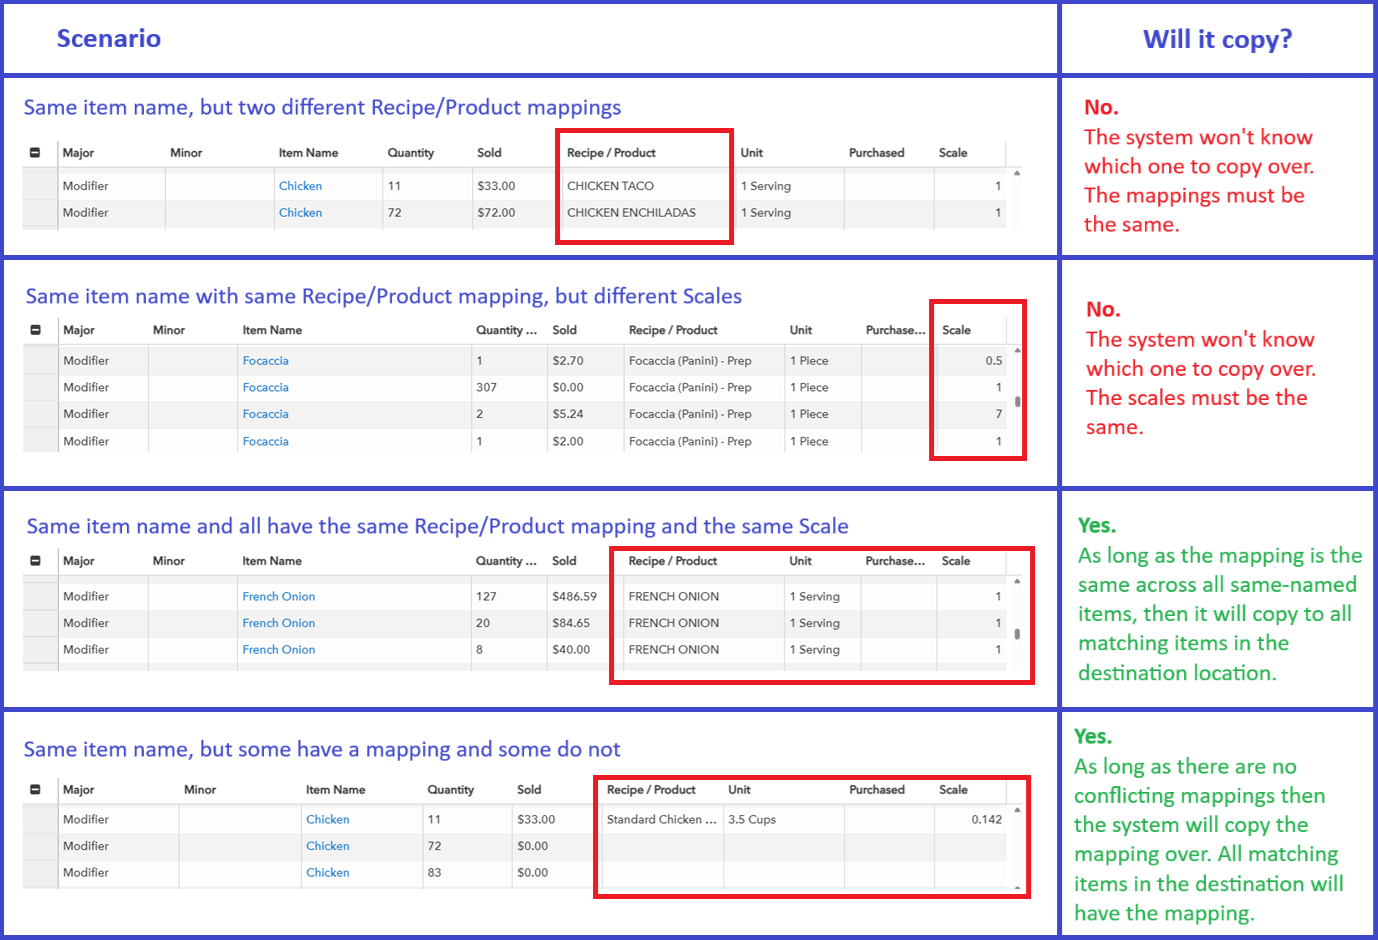Sort by Scale header in the Focaccia table
Viewport: 1378px width, 940px height.
point(956,330)
